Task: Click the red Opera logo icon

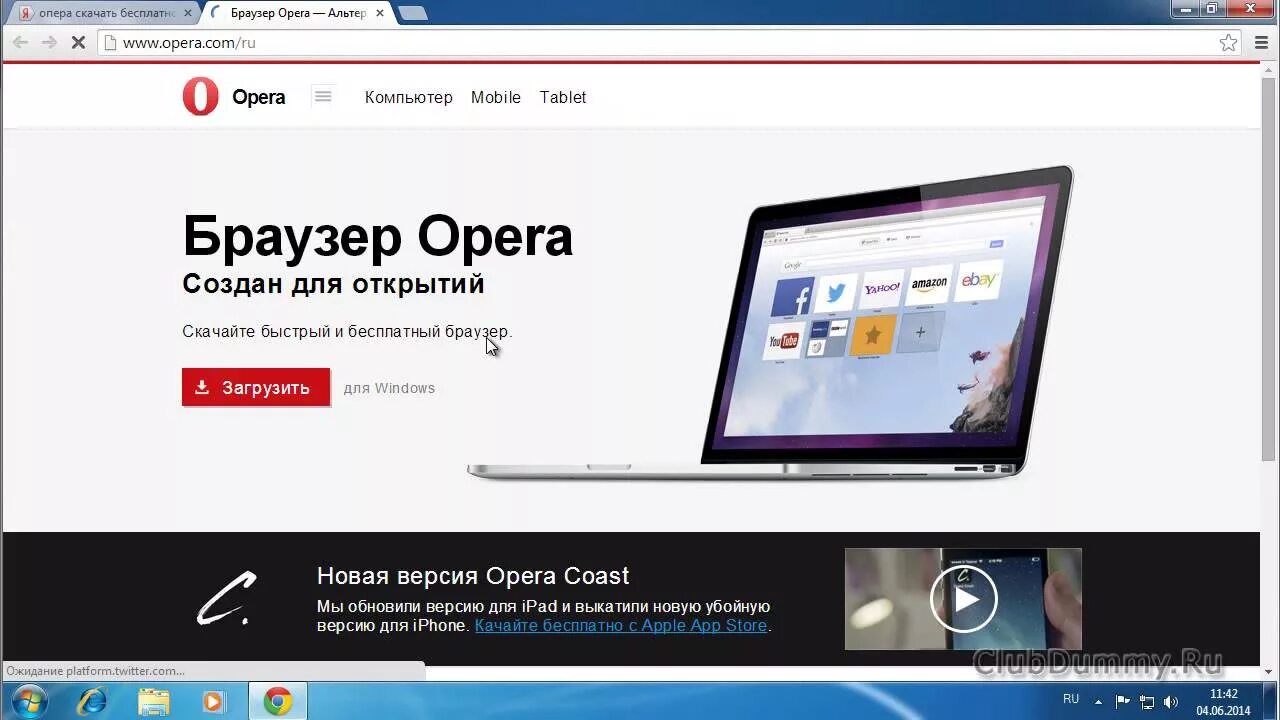Action: coord(200,97)
